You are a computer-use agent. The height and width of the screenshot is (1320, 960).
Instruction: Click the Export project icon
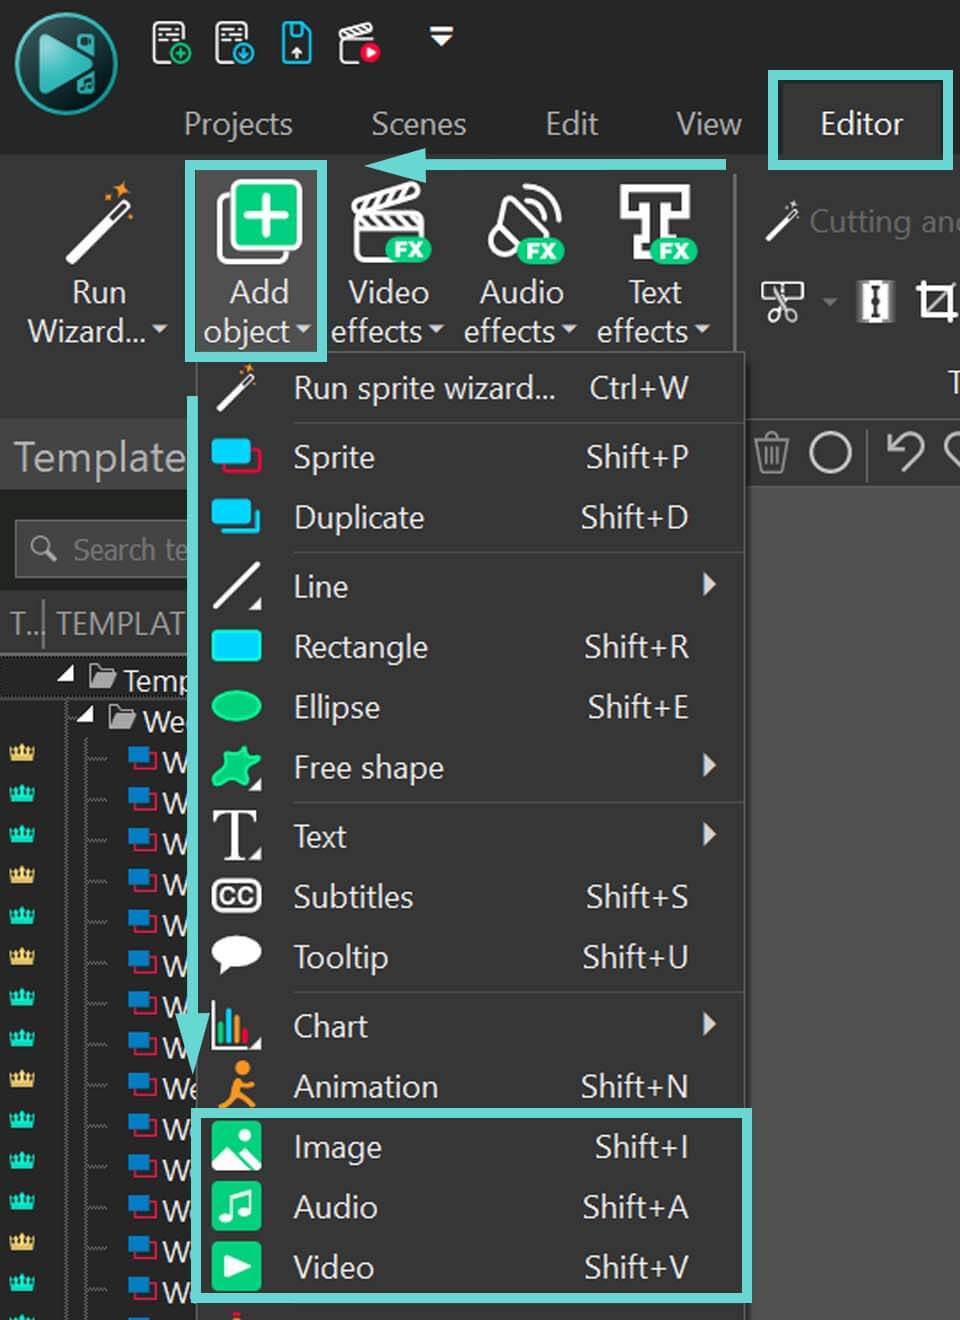pos(357,40)
